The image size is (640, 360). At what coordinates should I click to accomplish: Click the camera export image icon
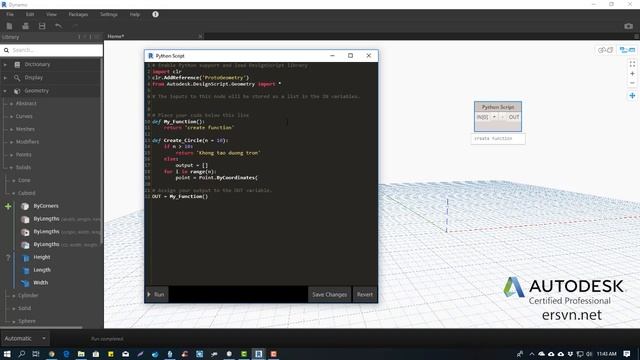629,26
